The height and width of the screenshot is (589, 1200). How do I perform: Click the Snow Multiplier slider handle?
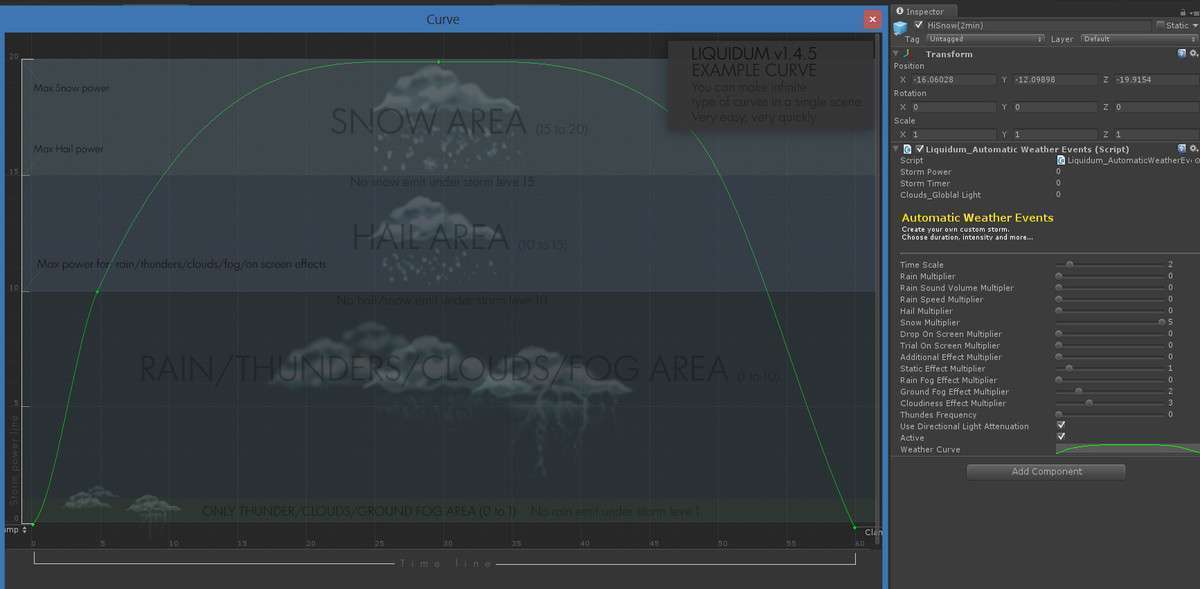pyautogui.click(x=1160, y=322)
